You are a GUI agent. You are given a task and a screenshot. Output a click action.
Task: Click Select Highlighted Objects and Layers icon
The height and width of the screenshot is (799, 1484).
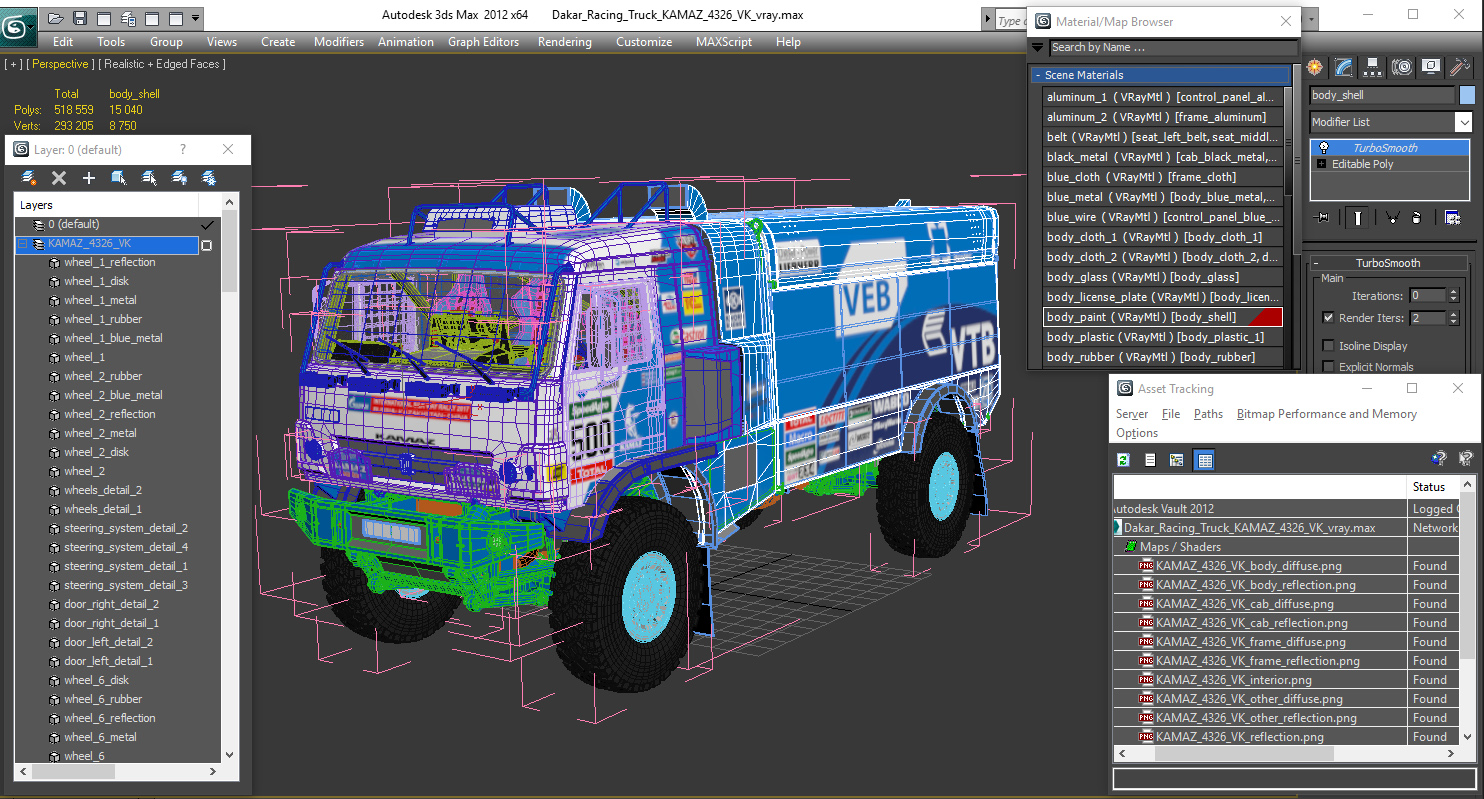click(119, 178)
